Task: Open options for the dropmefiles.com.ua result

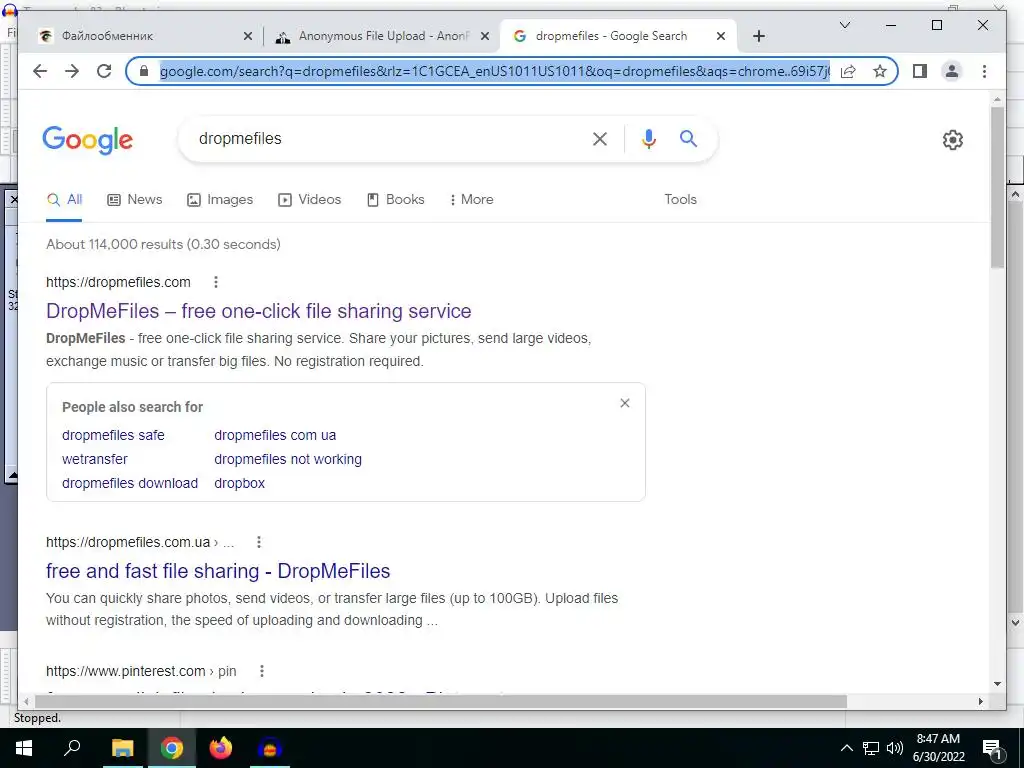Action: point(259,542)
